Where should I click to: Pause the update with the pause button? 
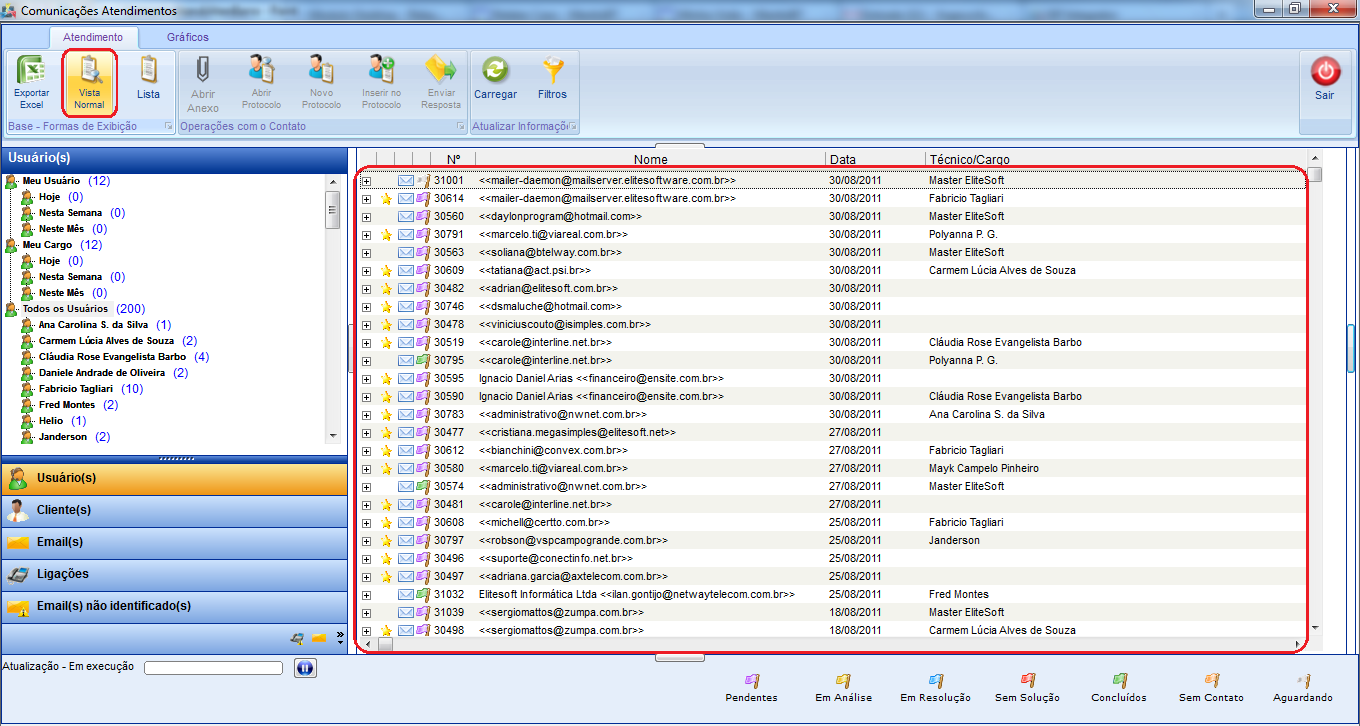click(x=305, y=668)
